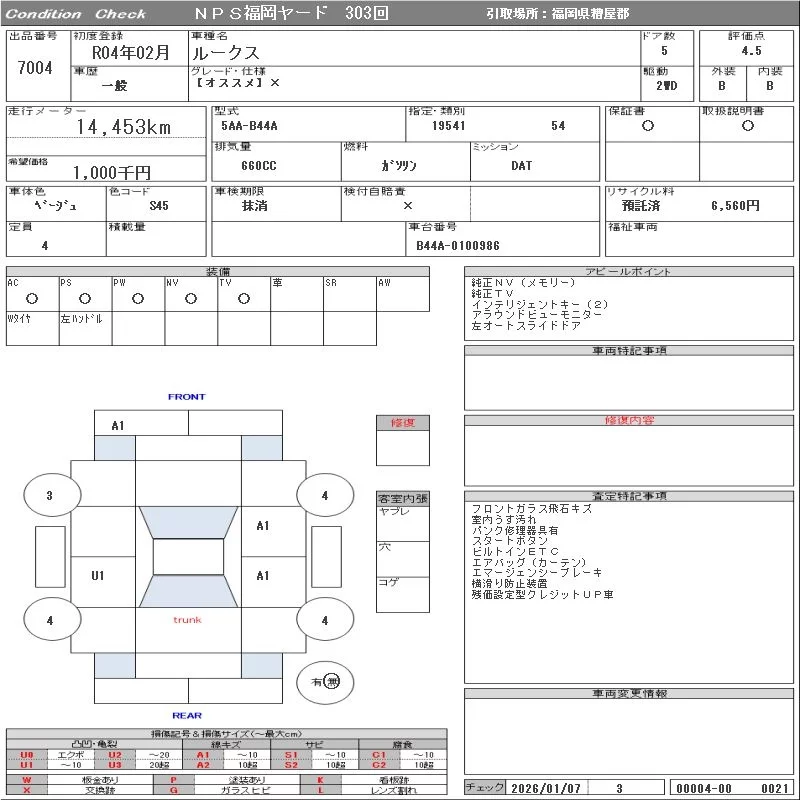Open the アピールポイント section header
800x800 pixels.
click(628, 272)
